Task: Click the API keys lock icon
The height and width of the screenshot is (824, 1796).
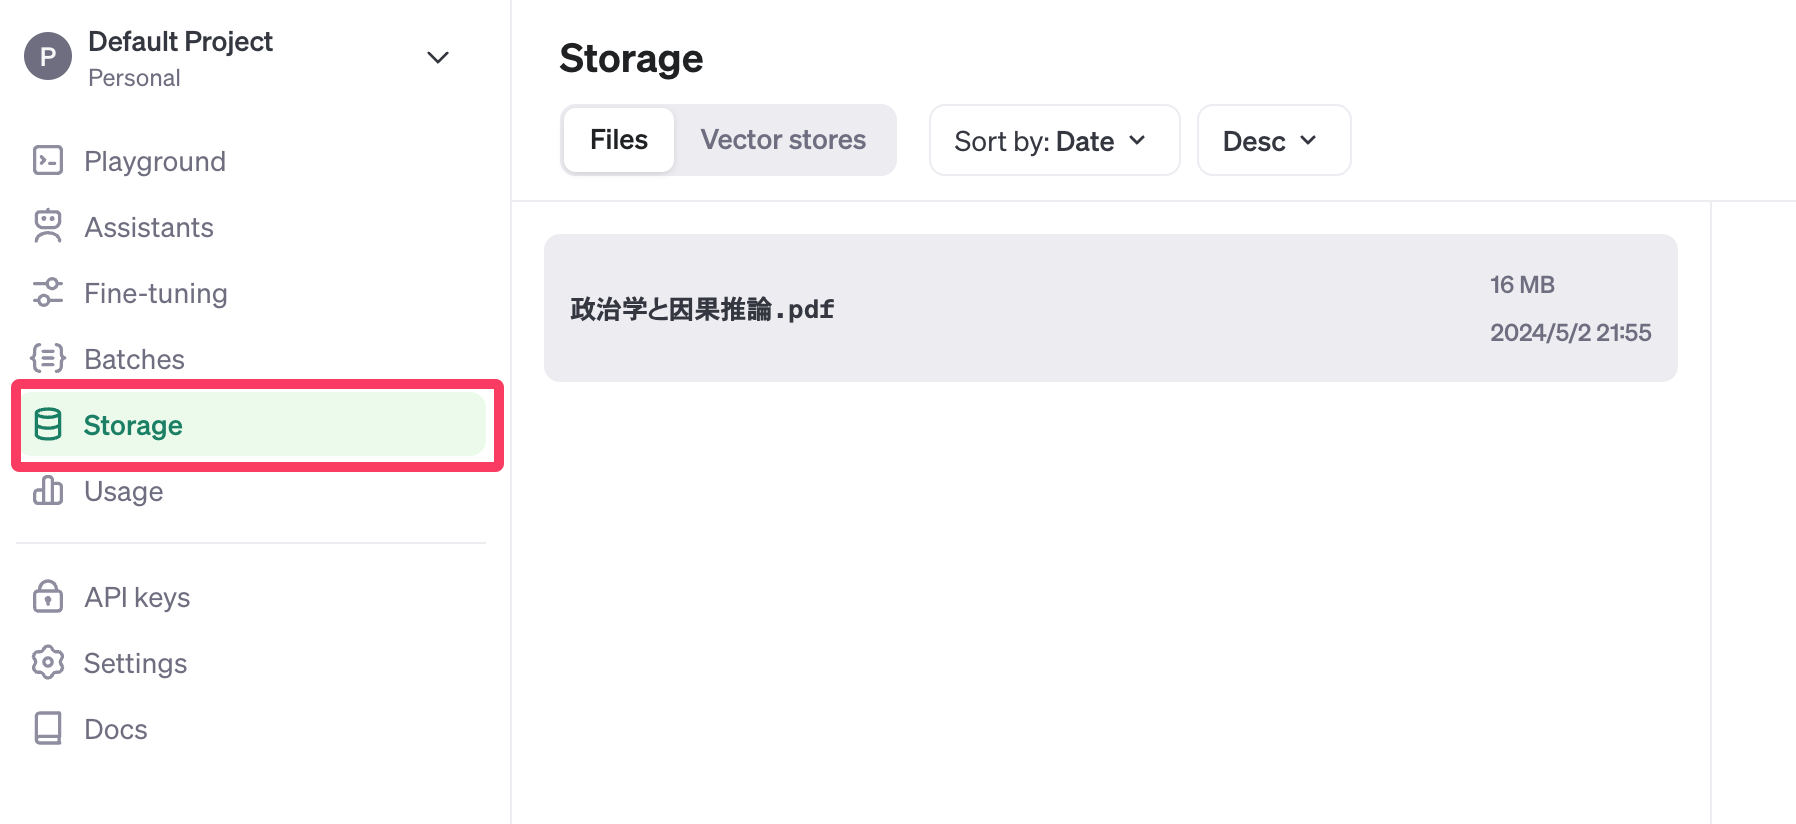Action: coord(48,597)
